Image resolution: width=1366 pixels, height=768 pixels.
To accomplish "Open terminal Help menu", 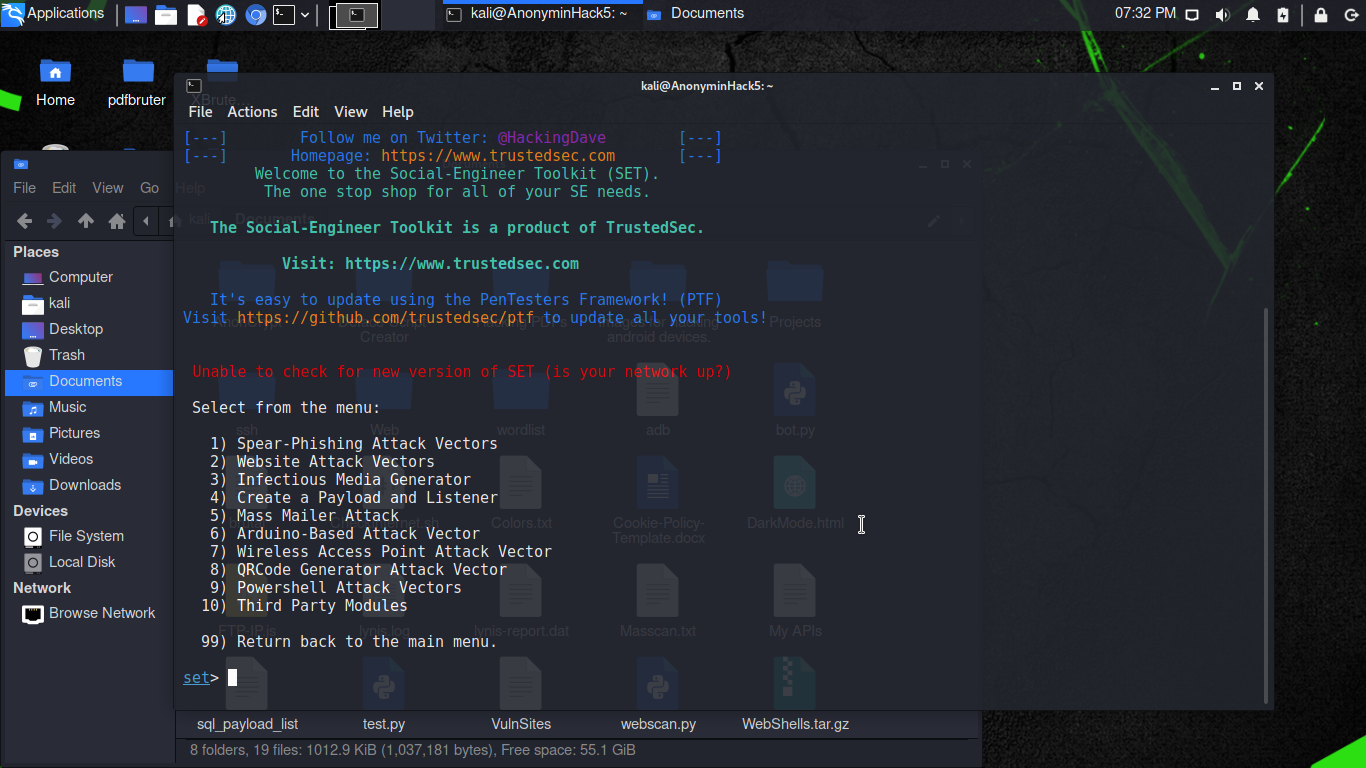I will click(x=398, y=112).
